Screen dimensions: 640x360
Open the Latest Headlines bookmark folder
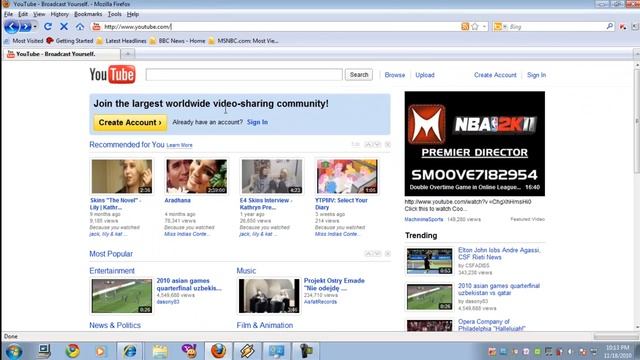tap(121, 41)
